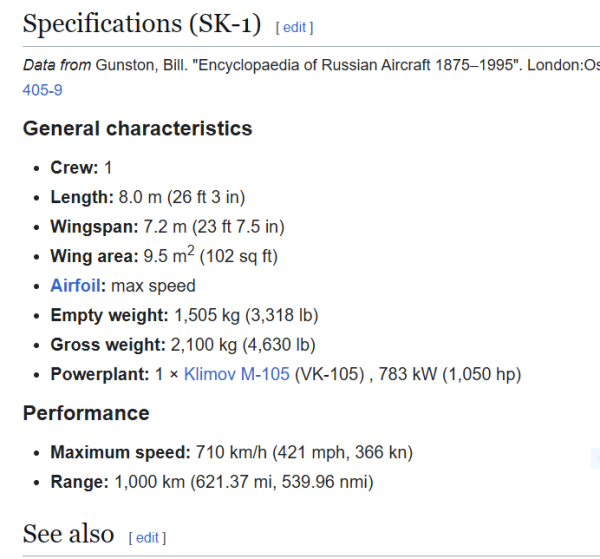Click the Gross weight 2,100 kg entry
Image resolution: width=600 pixels, height=559 pixels.
tap(182, 345)
